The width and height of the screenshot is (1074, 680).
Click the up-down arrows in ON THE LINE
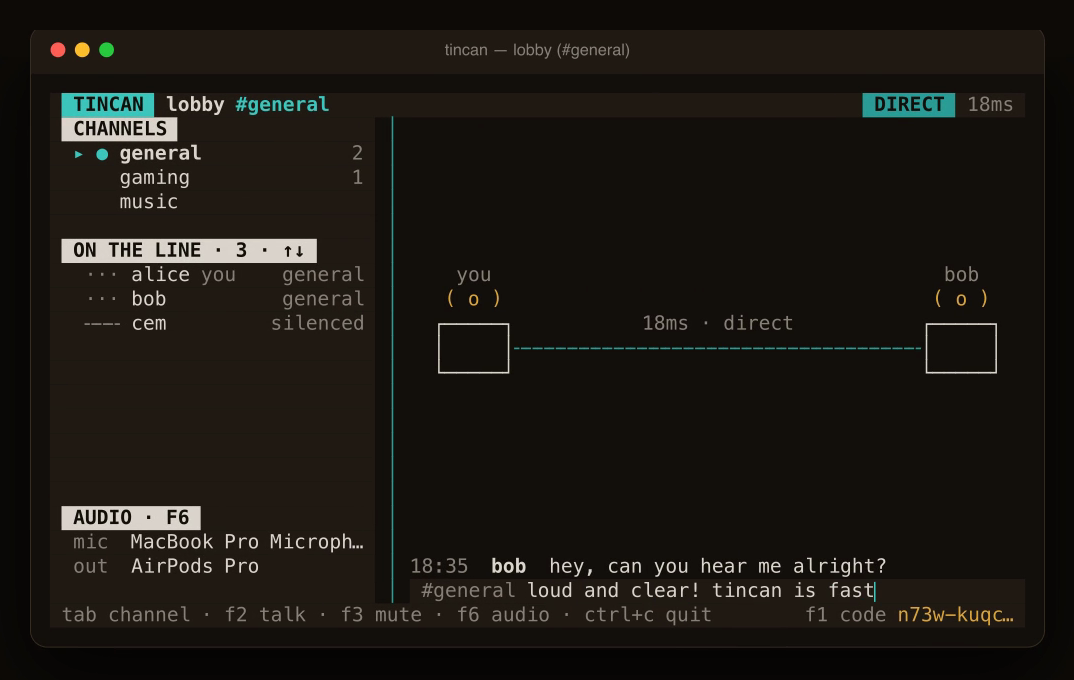[294, 251]
